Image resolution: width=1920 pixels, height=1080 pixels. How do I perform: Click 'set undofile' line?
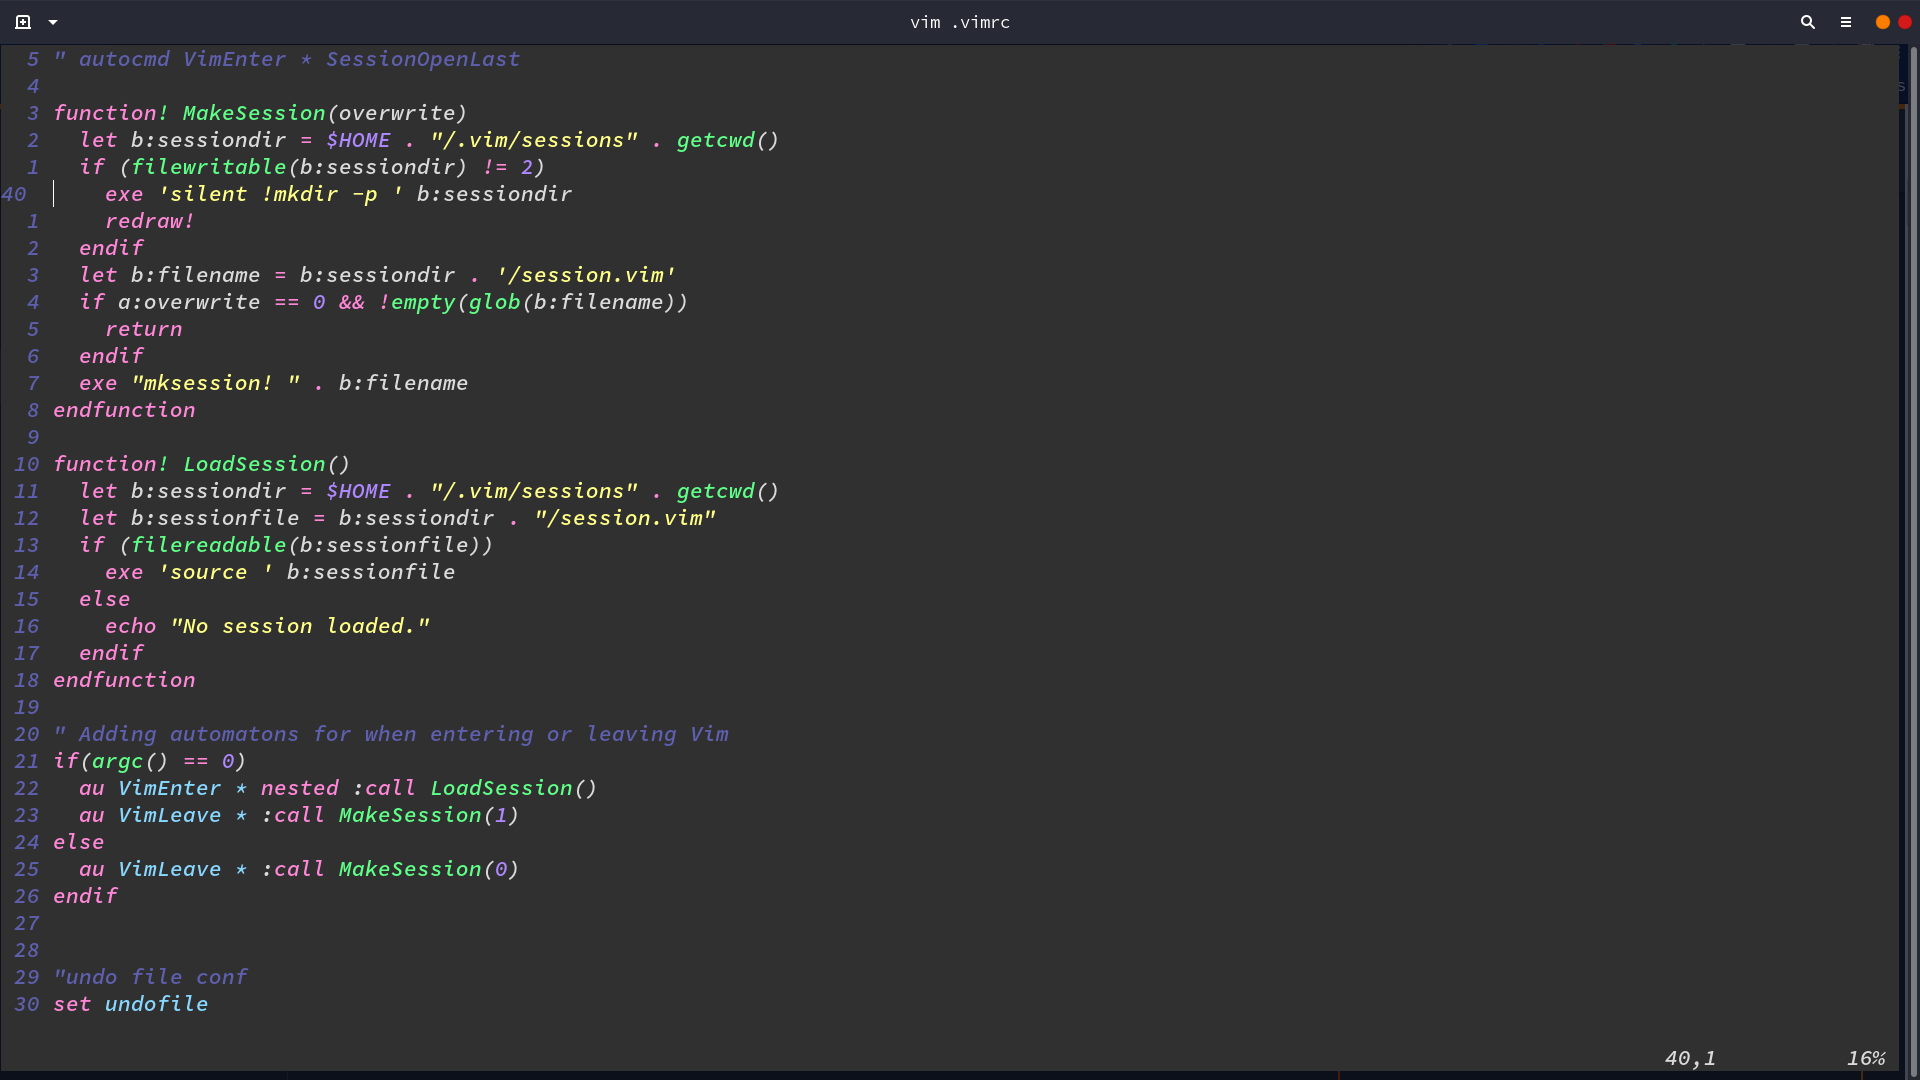(x=131, y=1004)
